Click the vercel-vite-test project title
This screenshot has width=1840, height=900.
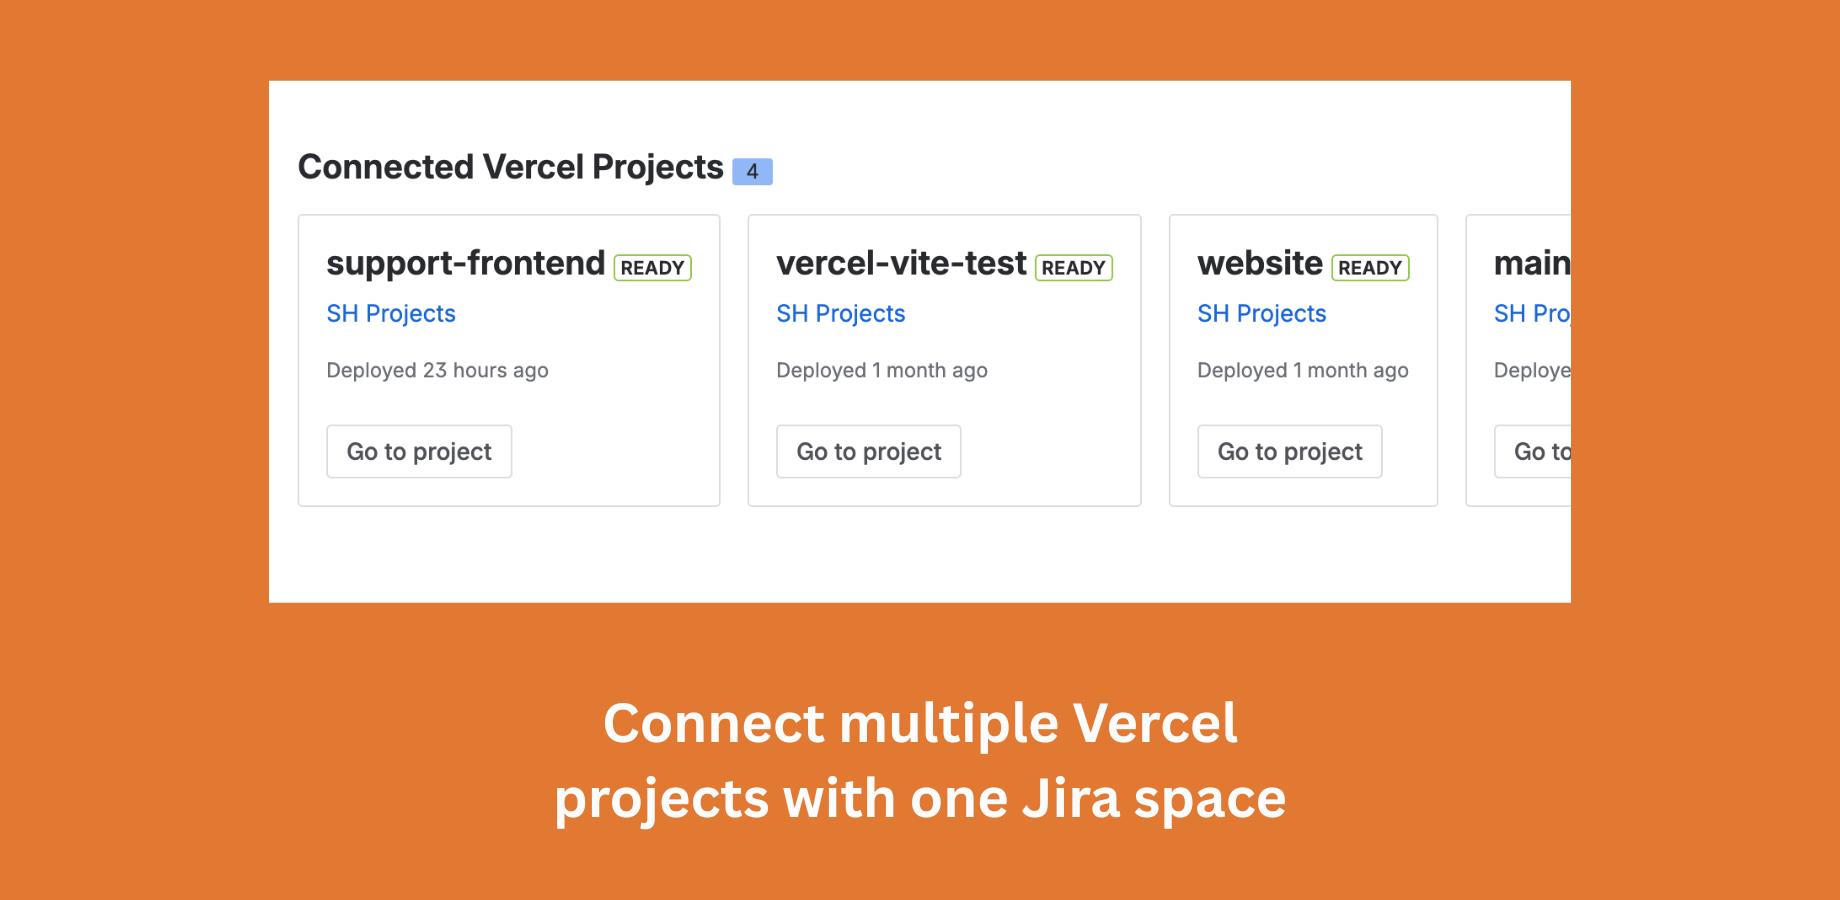coord(901,263)
